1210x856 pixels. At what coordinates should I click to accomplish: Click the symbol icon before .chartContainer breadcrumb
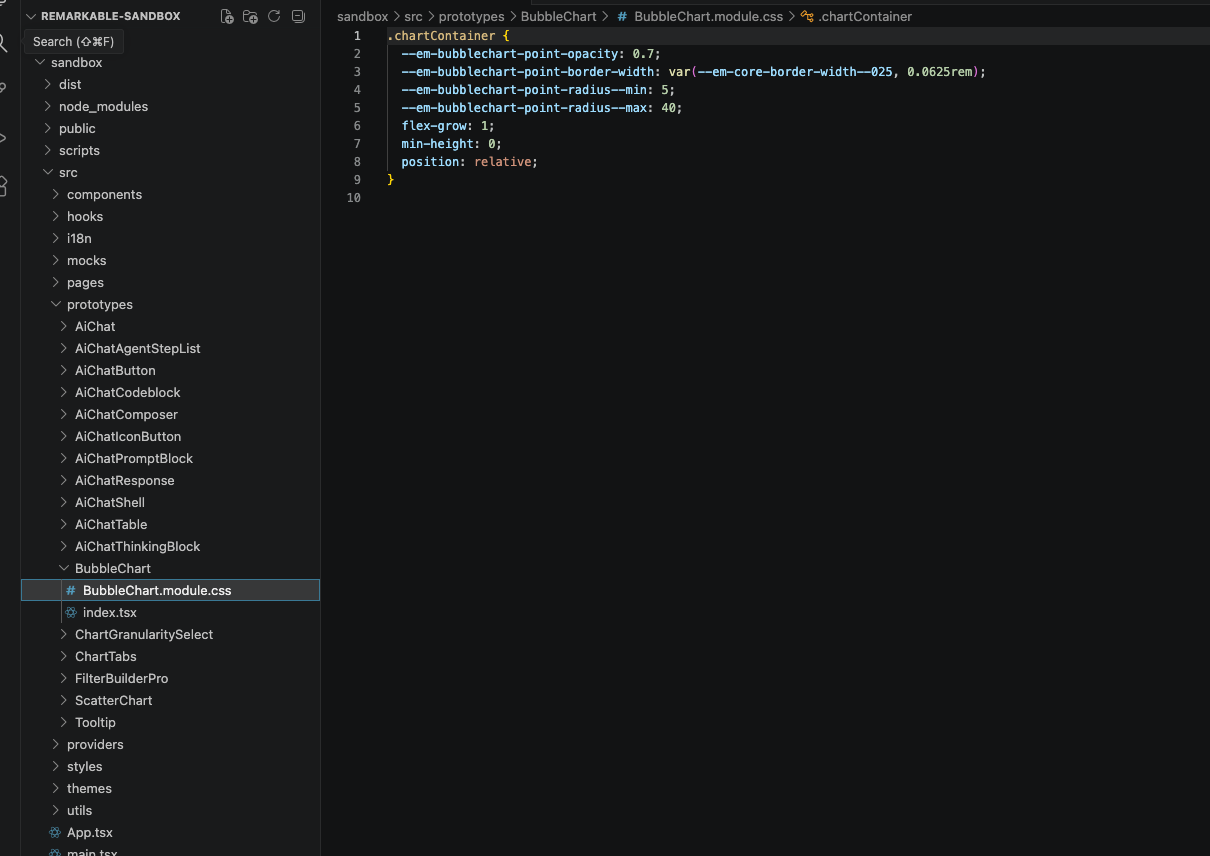806,16
